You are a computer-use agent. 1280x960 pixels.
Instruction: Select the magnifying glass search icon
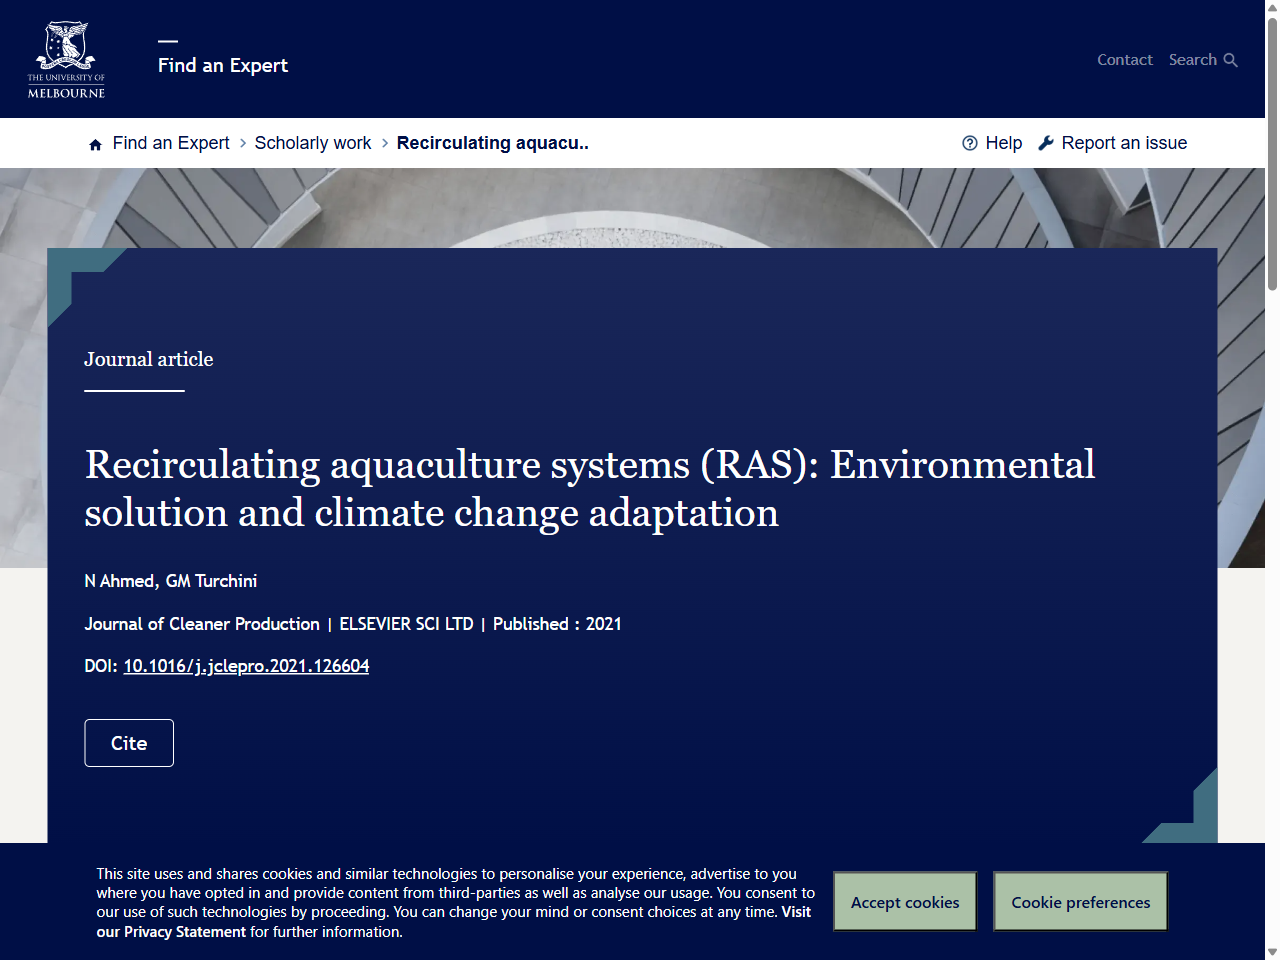point(1231,60)
